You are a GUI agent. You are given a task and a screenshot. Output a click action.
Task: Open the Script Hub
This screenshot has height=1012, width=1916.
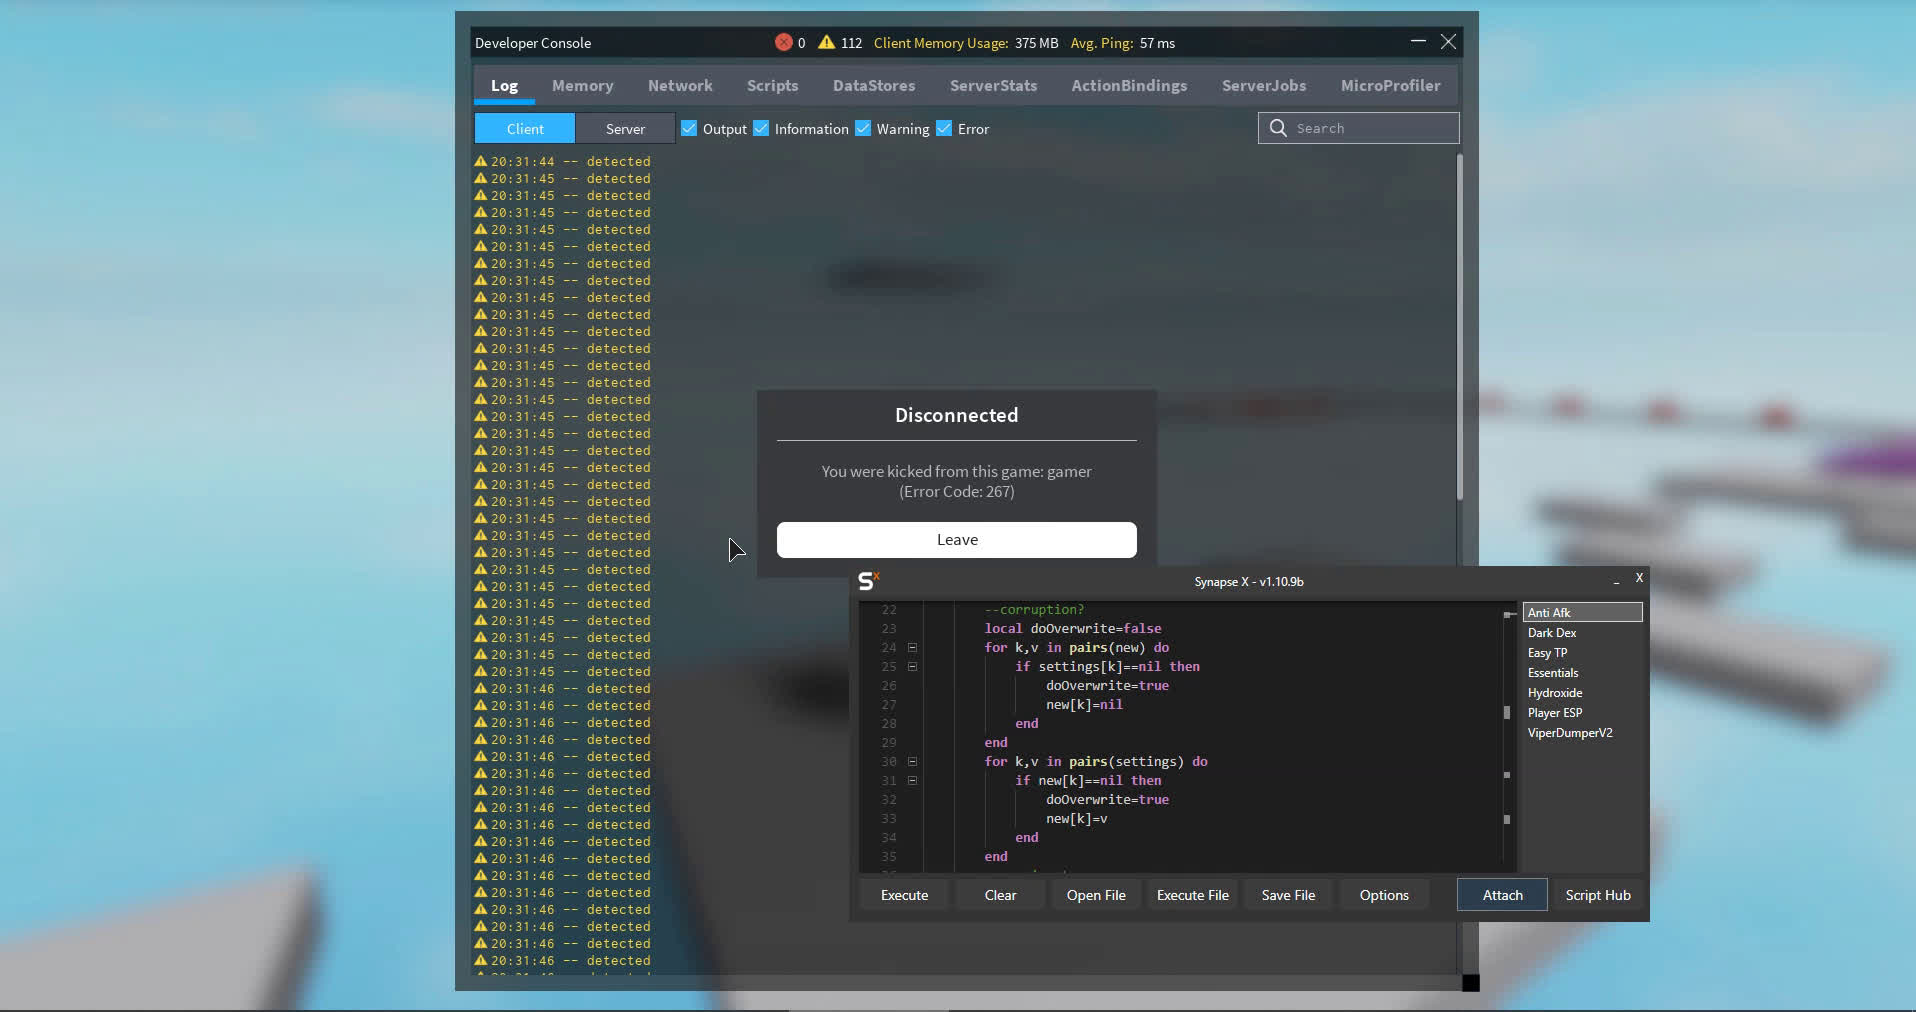point(1598,895)
